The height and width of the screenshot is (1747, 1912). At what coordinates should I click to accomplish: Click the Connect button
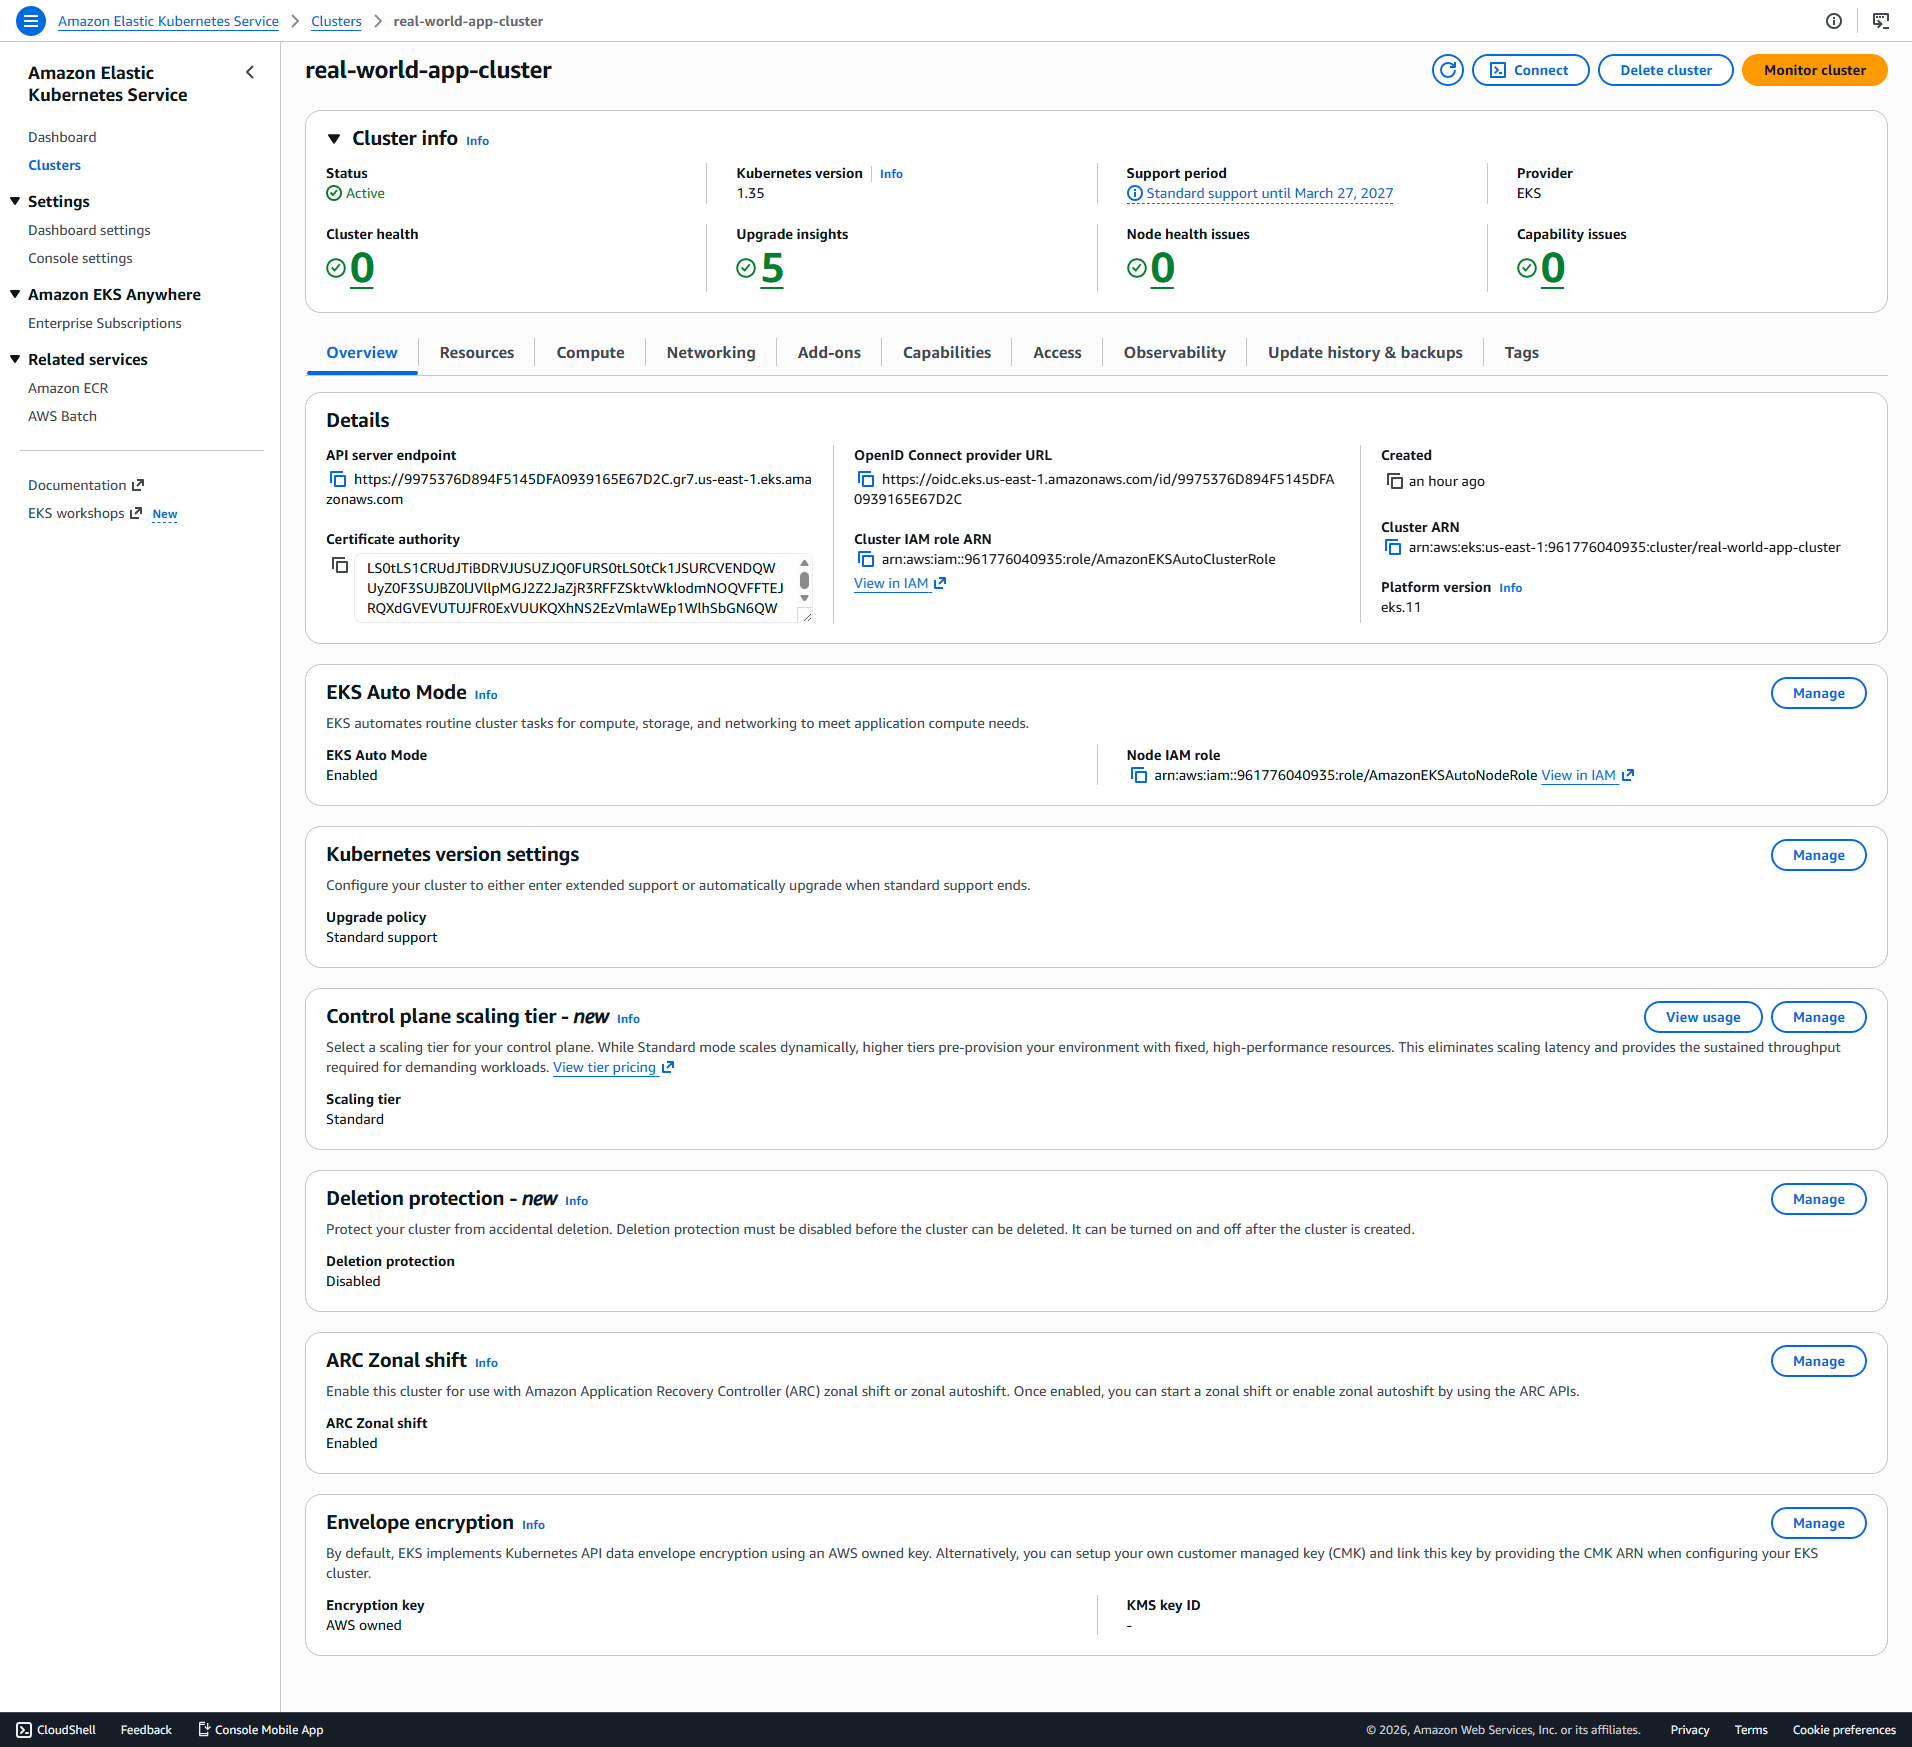click(1530, 70)
